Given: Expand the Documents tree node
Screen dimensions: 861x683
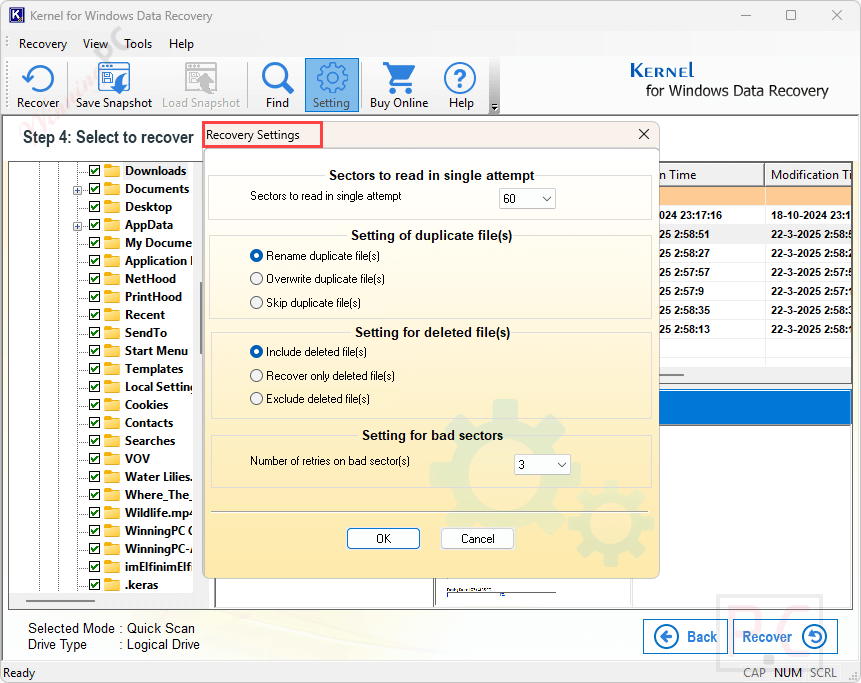Looking at the screenshot, I should coord(77,191).
